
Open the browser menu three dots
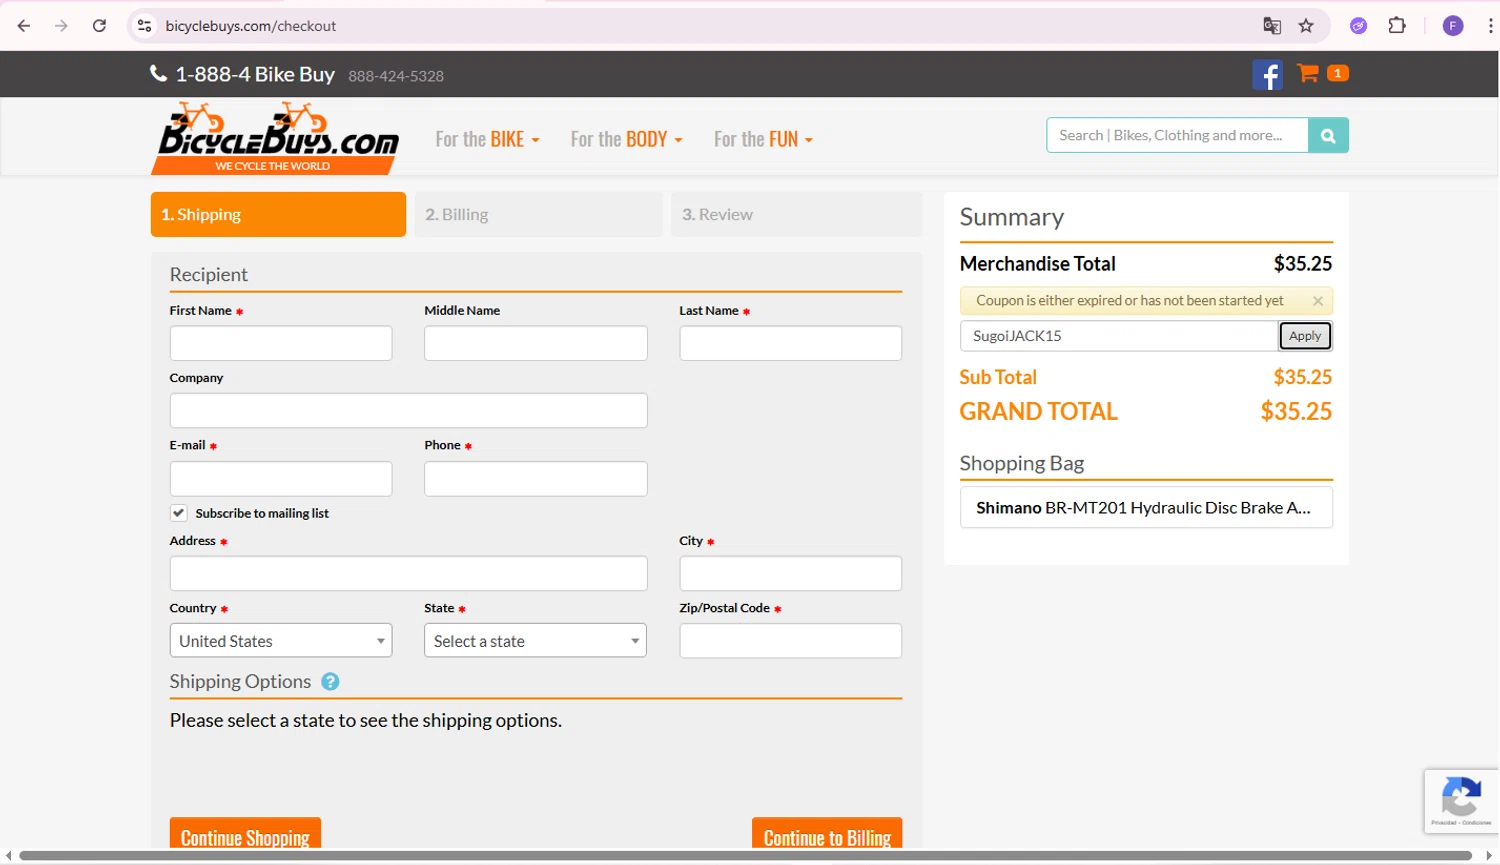(x=1491, y=26)
